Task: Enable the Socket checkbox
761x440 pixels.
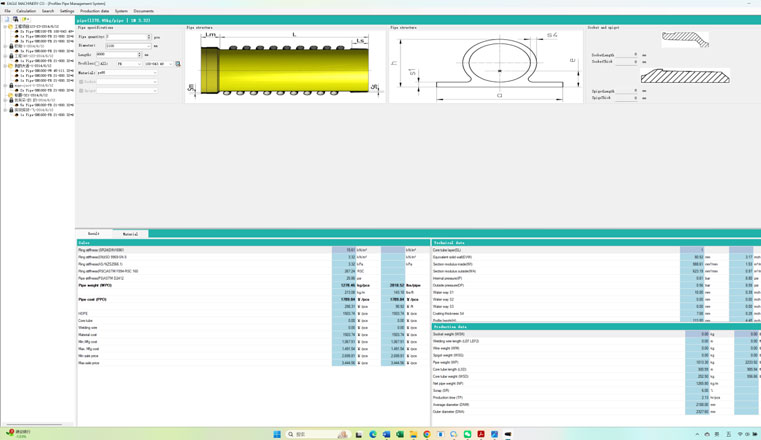Action: [x=81, y=82]
